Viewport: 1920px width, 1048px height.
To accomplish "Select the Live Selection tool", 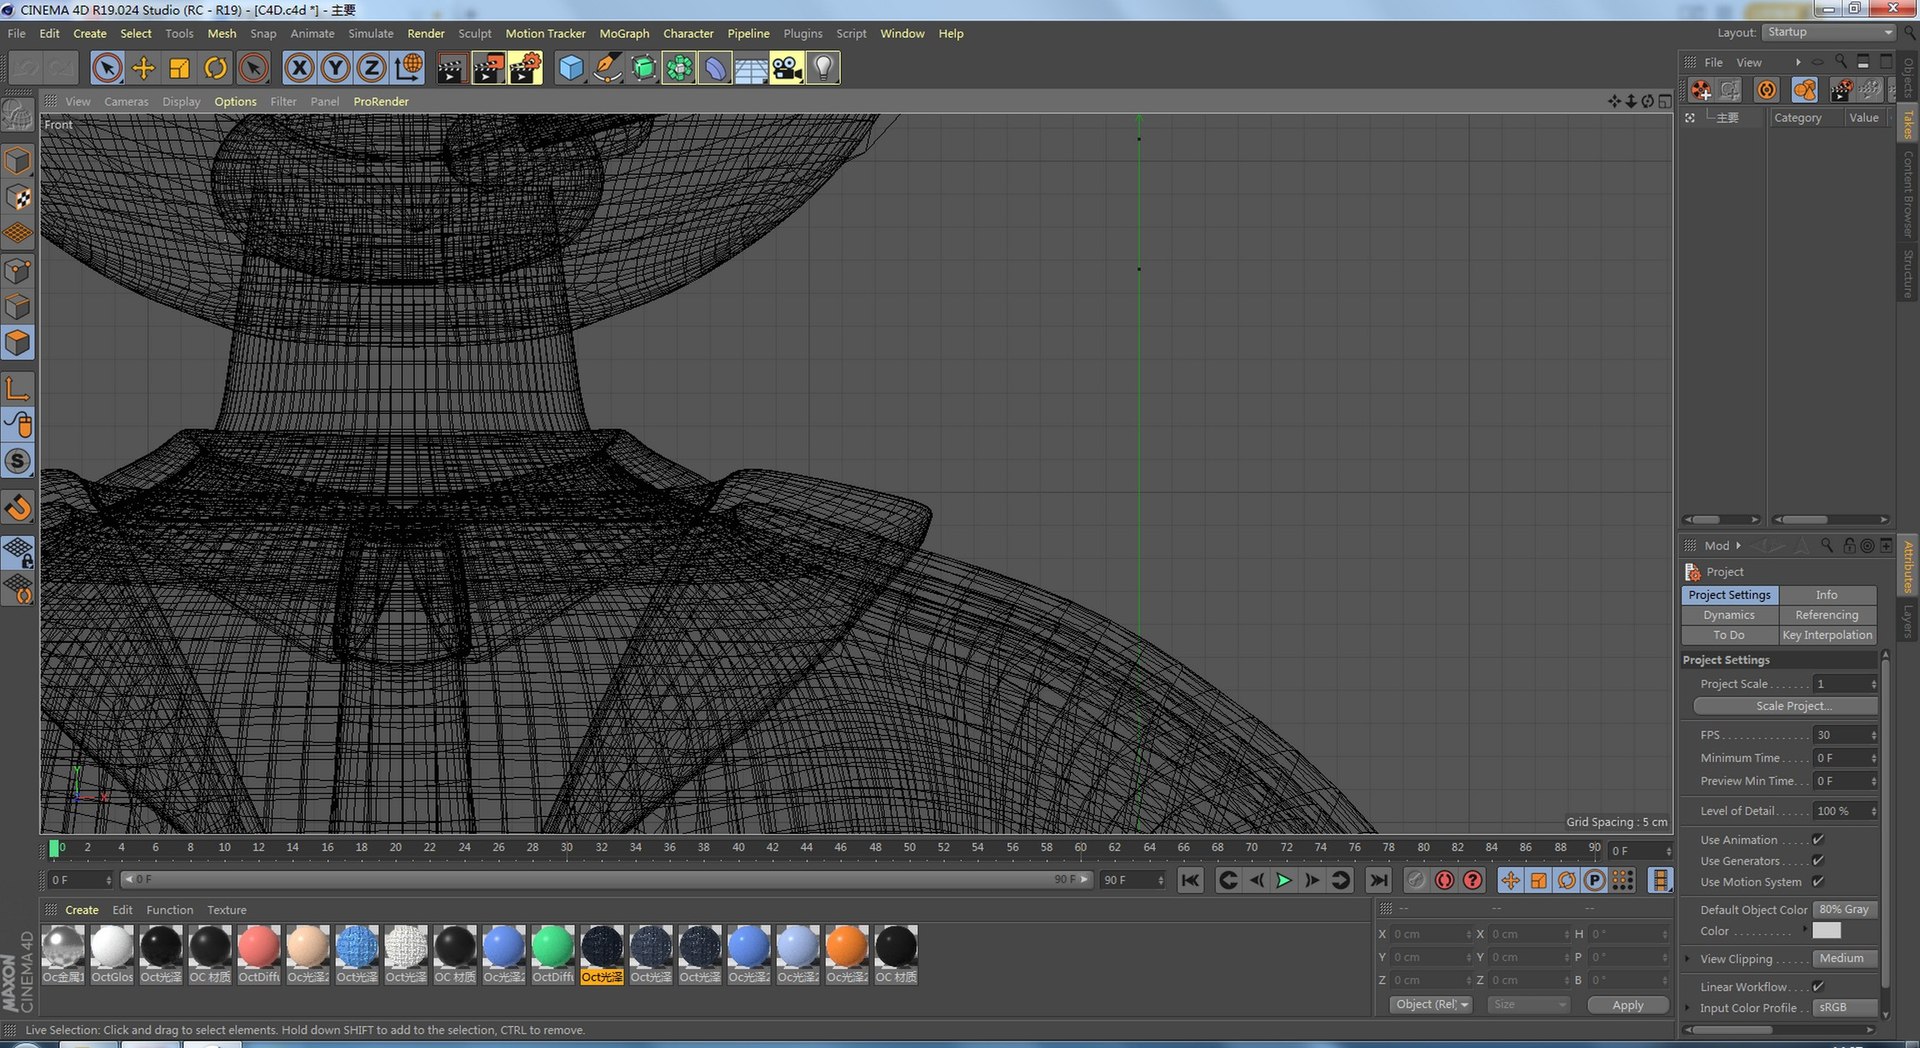I will coord(107,68).
